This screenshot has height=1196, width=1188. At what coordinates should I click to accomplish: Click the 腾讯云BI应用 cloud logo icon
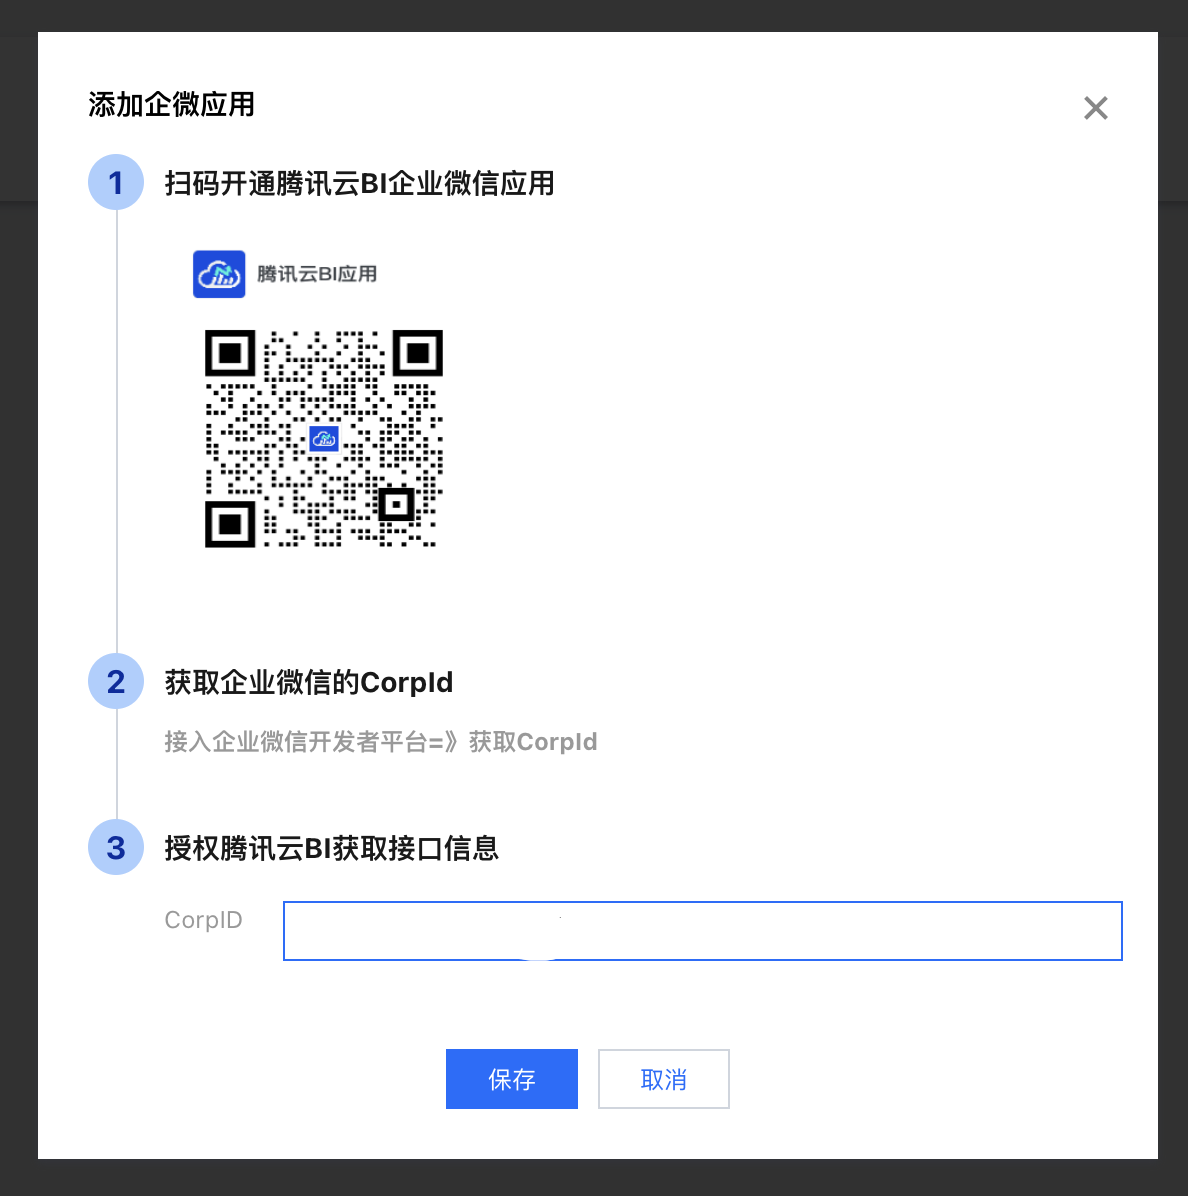[219, 274]
